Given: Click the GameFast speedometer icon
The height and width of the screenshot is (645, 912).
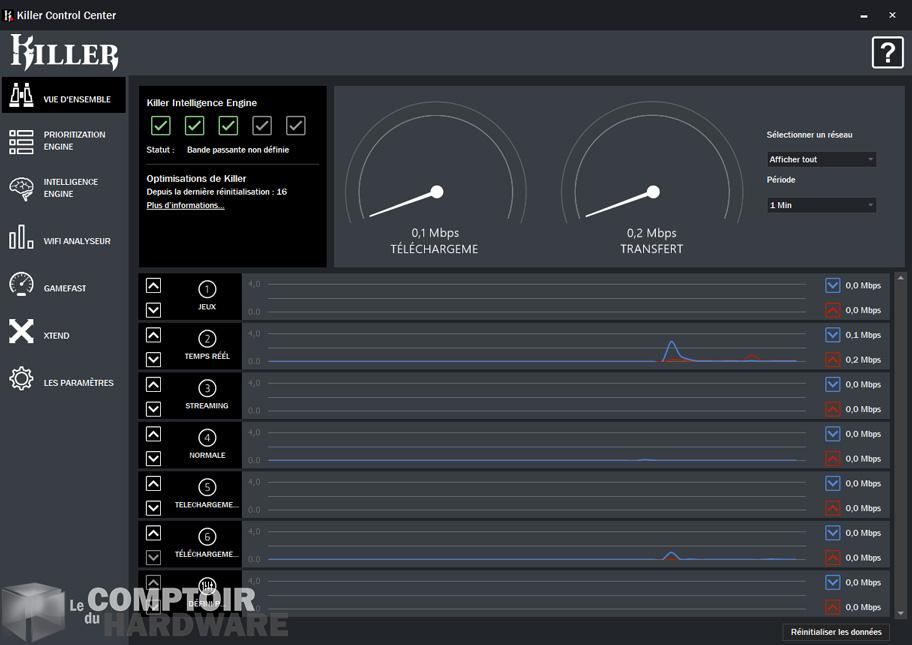Looking at the screenshot, I should 21,284.
